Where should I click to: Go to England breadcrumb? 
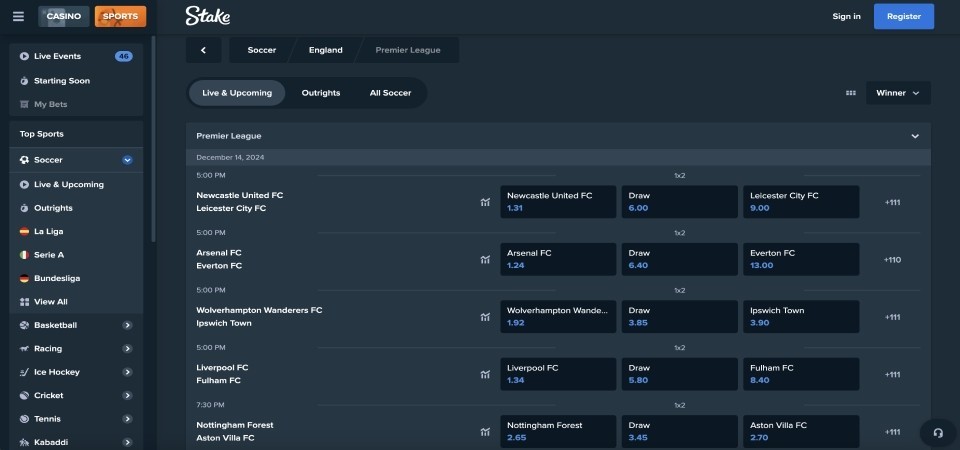coord(326,50)
